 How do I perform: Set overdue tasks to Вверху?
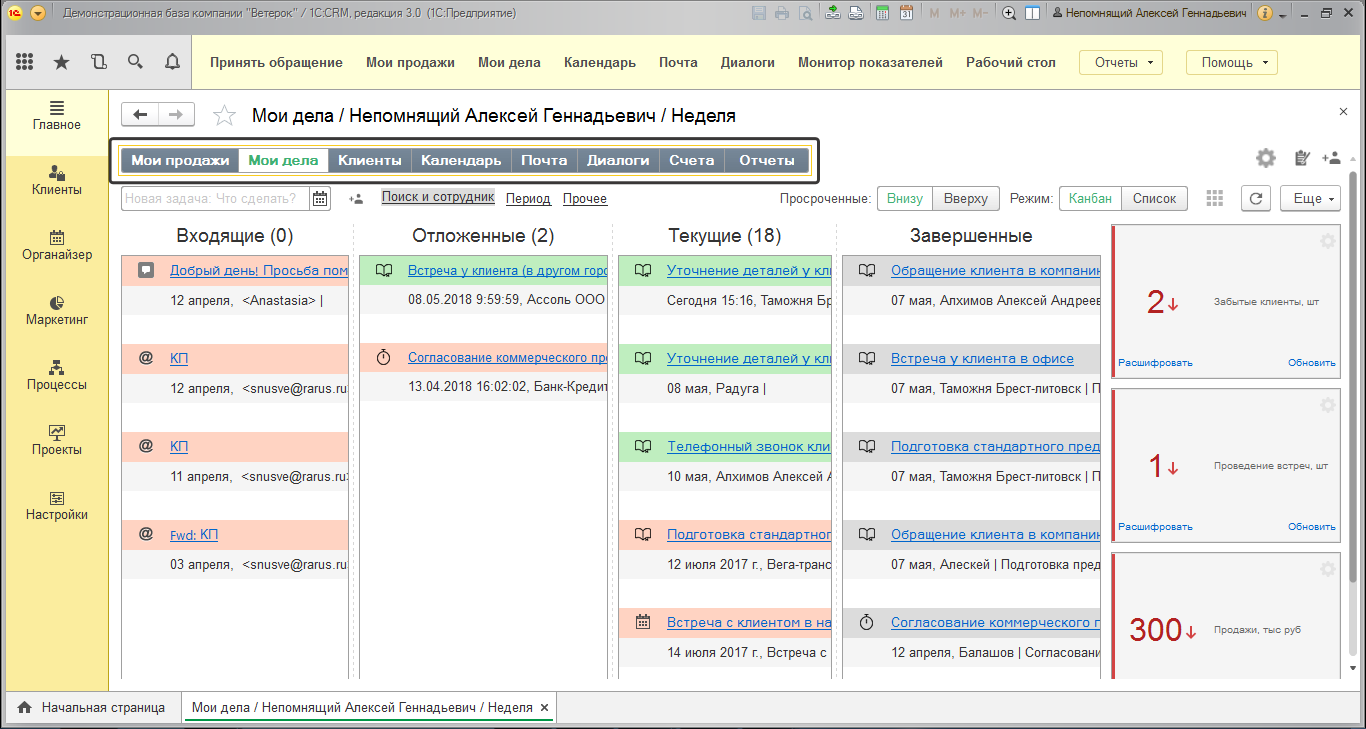[967, 198]
